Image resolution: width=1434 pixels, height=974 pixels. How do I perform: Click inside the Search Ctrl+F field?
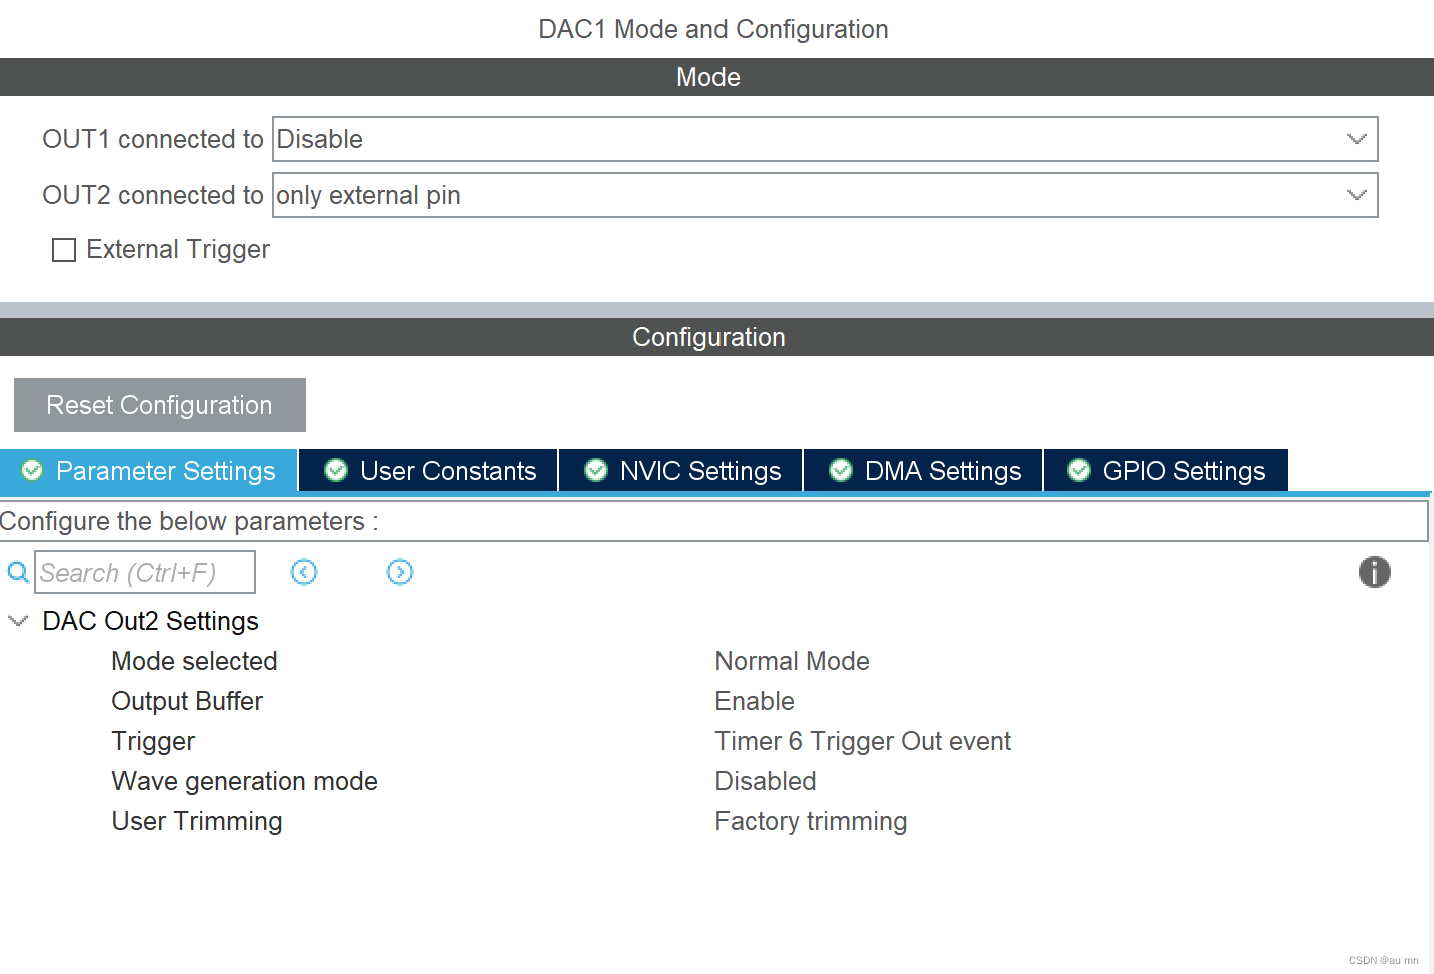(144, 572)
